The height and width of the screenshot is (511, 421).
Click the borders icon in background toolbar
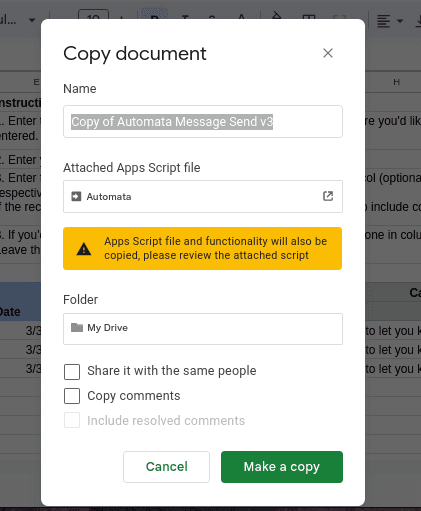pyautogui.click(x=308, y=17)
